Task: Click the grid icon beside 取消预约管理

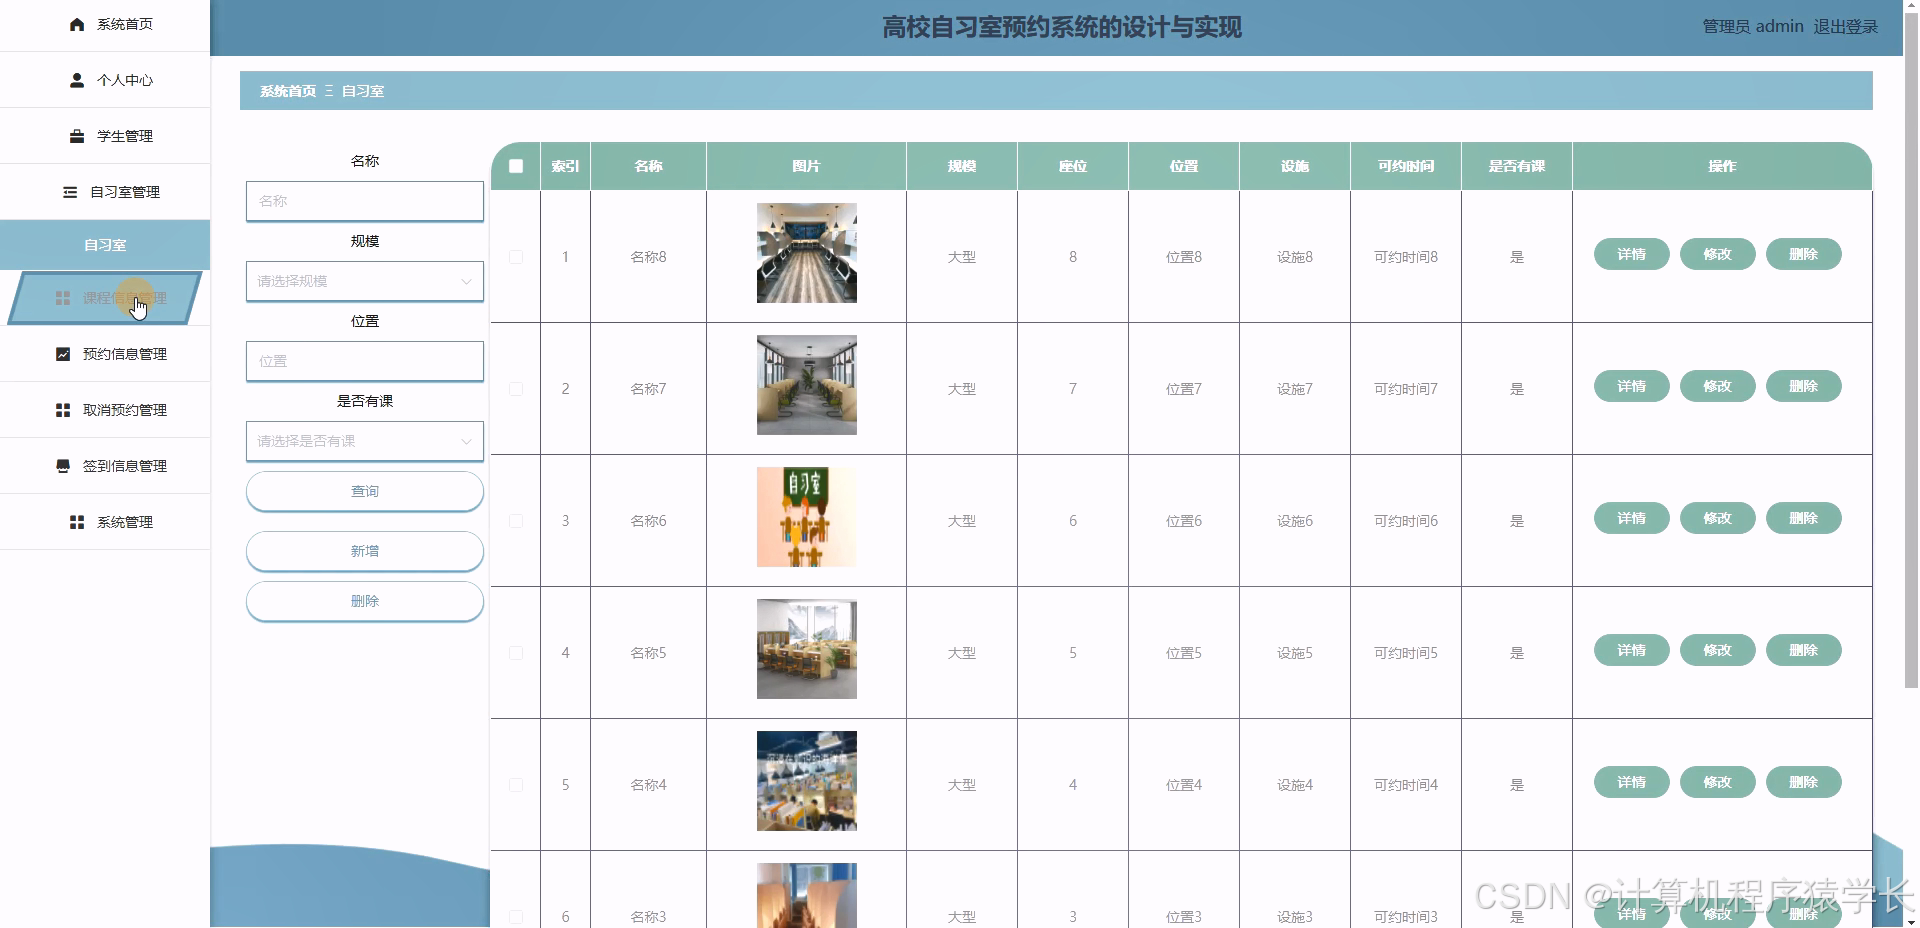Action: pyautogui.click(x=63, y=410)
